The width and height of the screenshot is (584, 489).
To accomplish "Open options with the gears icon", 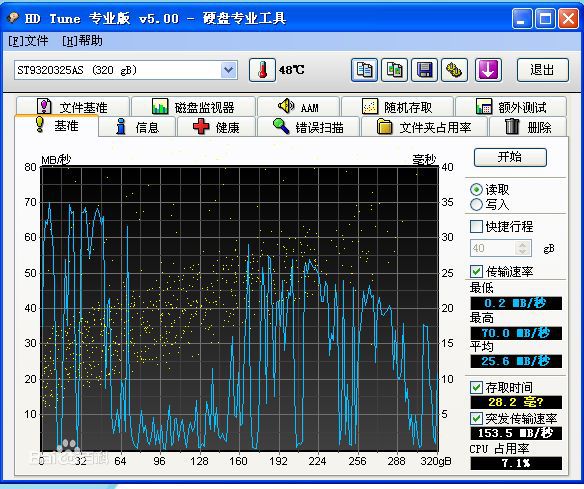I will tap(454, 70).
